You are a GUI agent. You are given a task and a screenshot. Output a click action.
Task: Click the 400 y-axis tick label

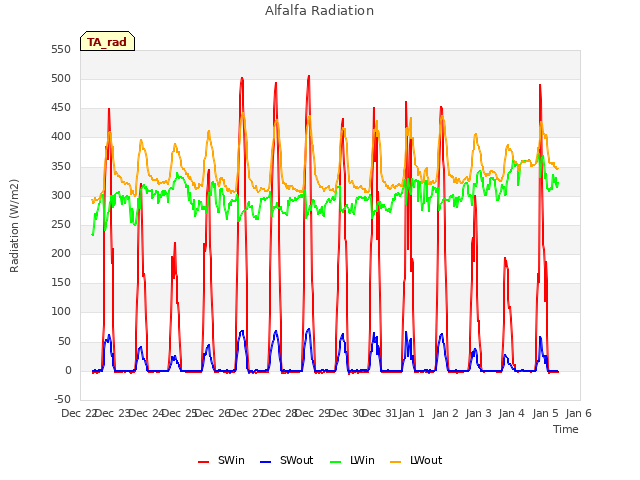click(61, 137)
